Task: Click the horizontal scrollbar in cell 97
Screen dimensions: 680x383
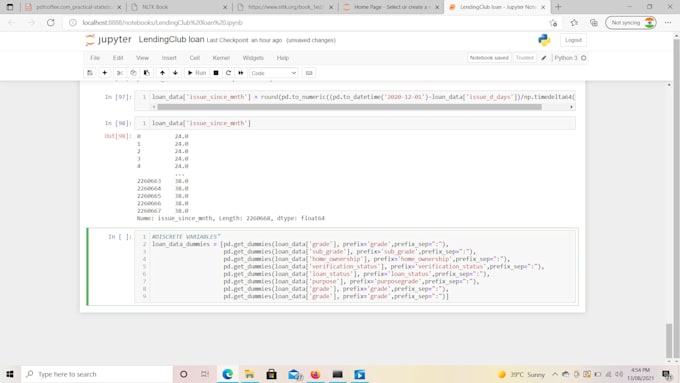Action: point(349,107)
